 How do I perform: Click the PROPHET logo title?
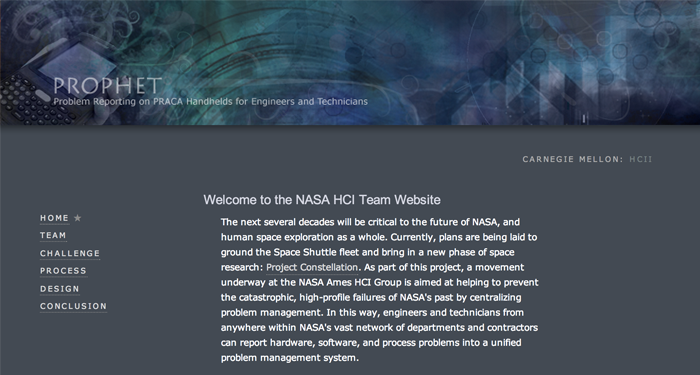click(x=107, y=86)
